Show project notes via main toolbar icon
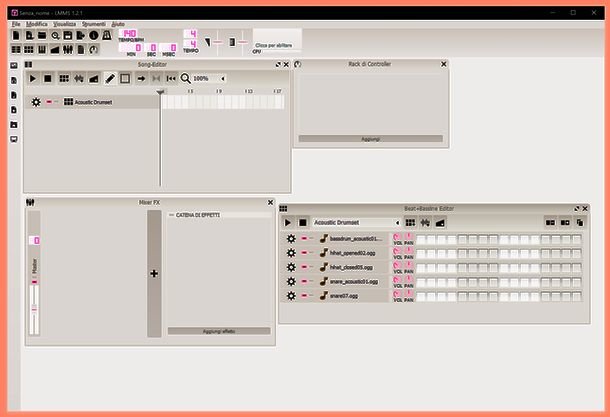This screenshot has width=610, height=417. [81, 49]
